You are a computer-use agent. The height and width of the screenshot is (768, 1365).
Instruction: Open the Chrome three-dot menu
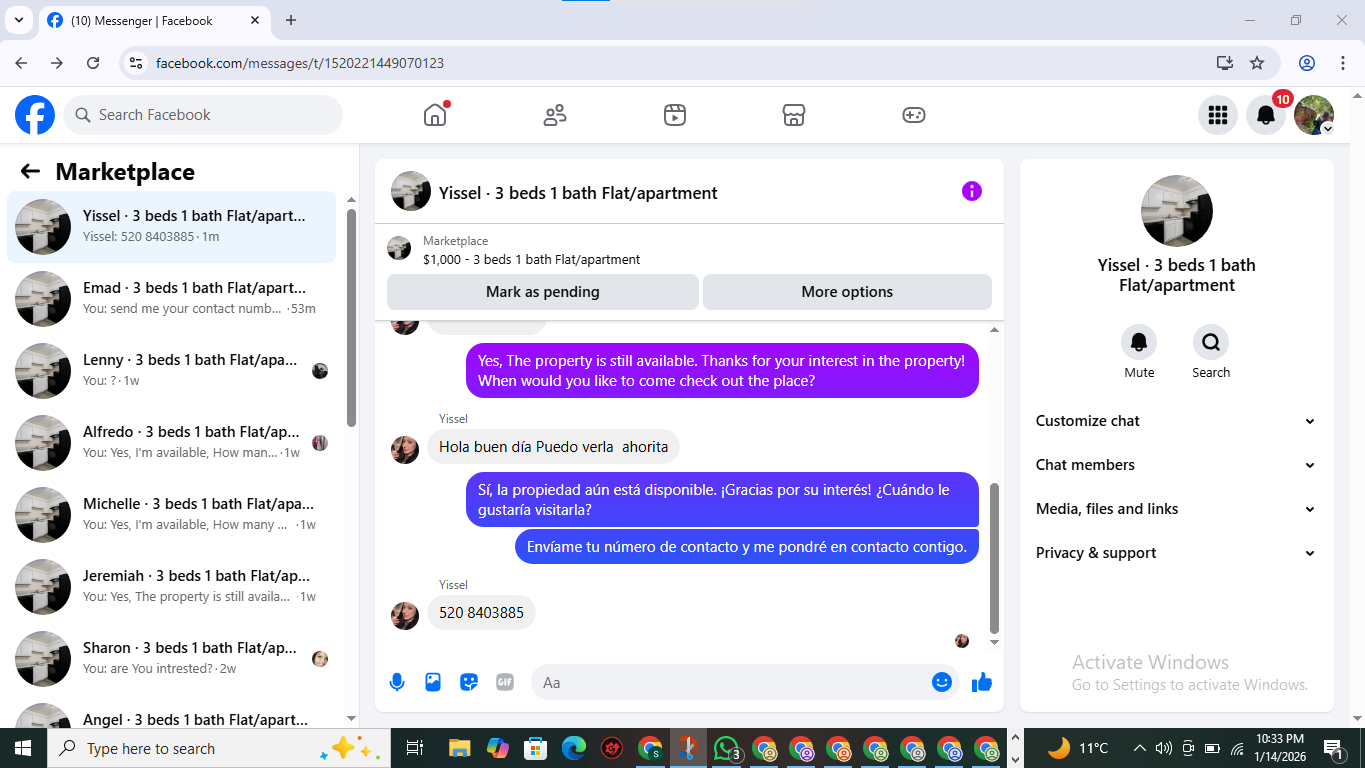click(1343, 63)
